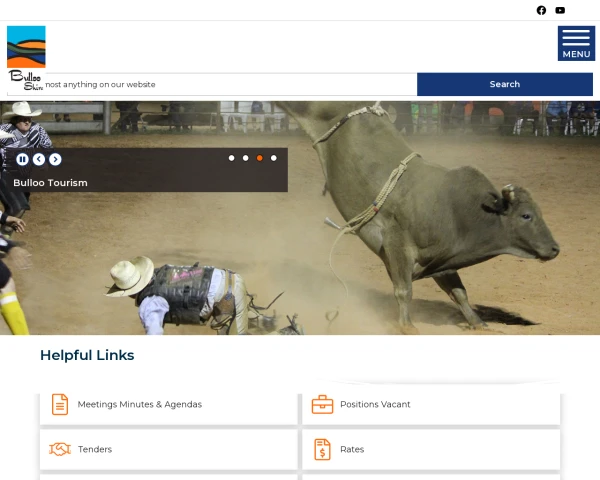Screen dimensions: 600x480
Task: Click the briefcase icon for Positions Vacant
Action: click(x=322, y=404)
